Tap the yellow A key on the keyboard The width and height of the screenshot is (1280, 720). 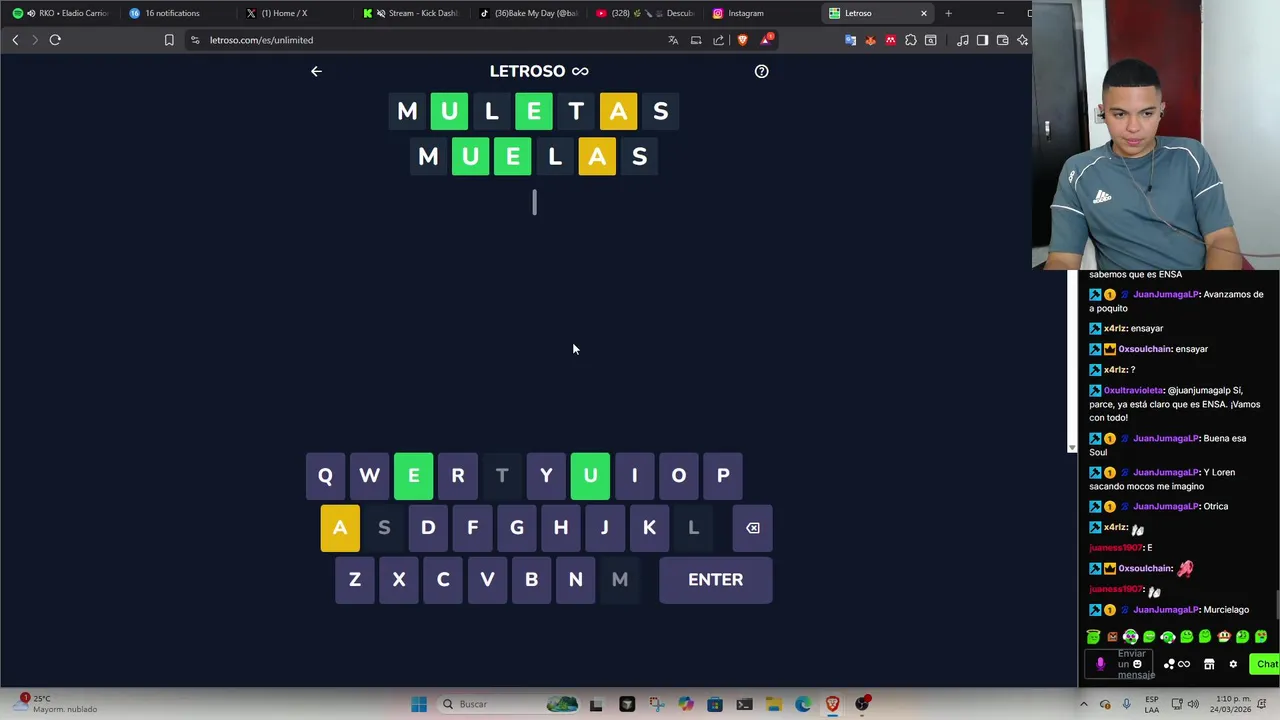(340, 528)
